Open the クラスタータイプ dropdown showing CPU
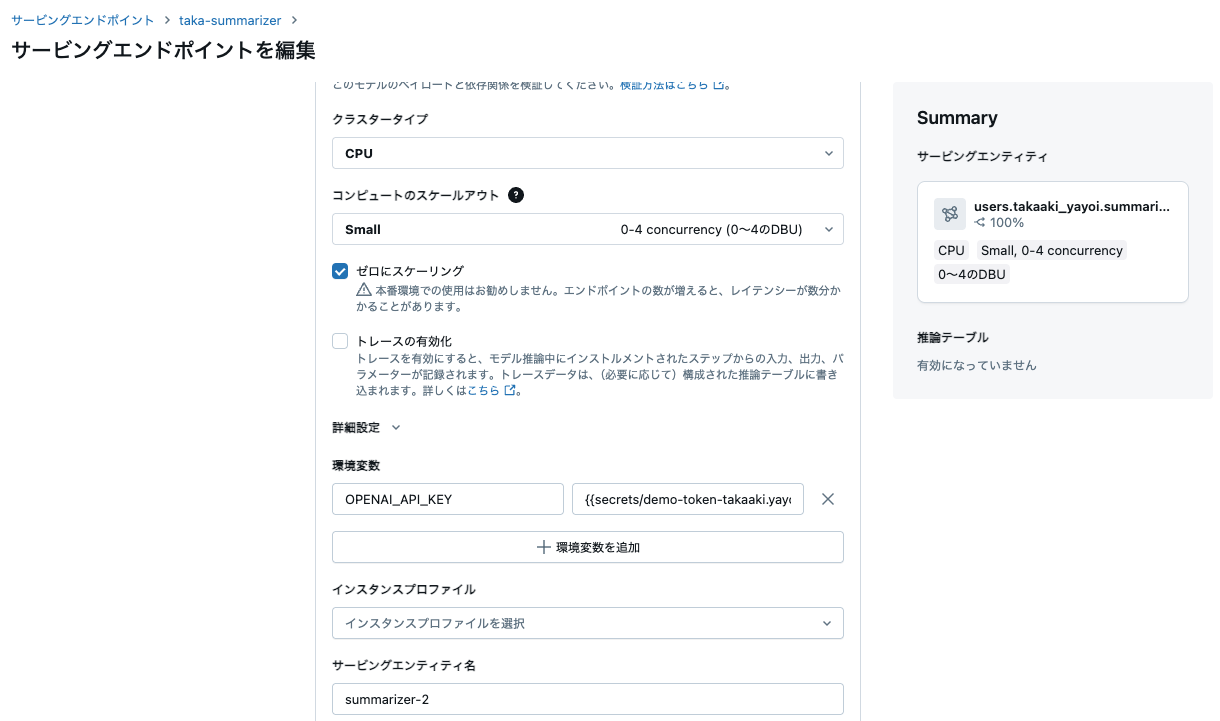The width and height of the screenshot is (1220, 721). pos(587,152)
